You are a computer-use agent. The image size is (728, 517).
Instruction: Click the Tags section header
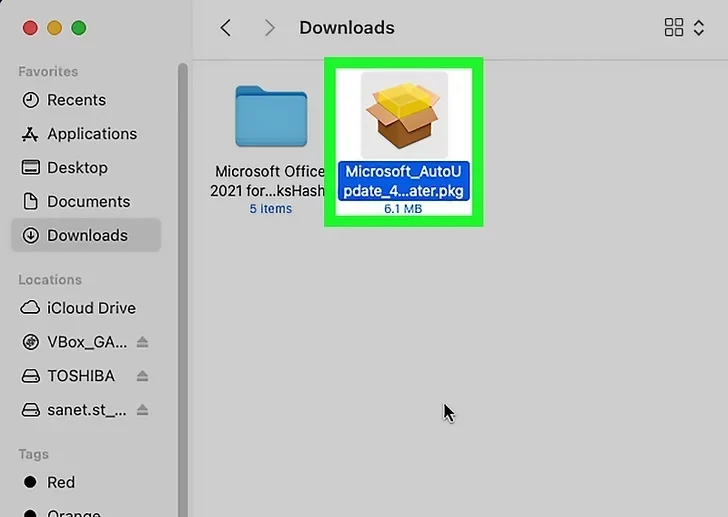click(33, 454)
